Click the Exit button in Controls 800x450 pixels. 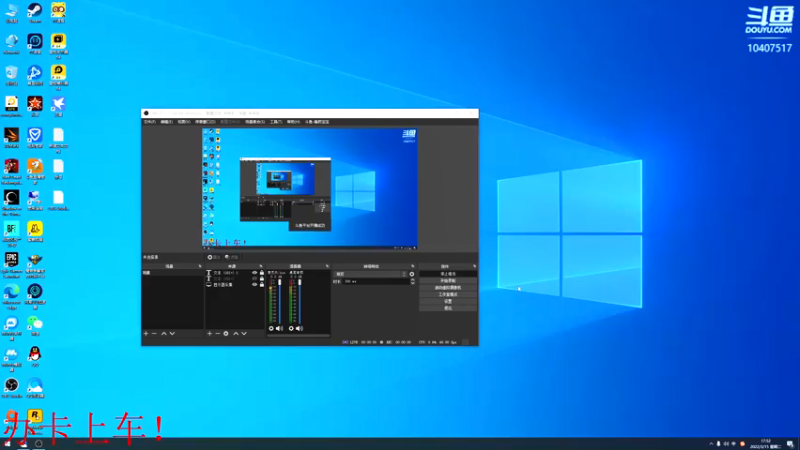[x=448, y=308]
